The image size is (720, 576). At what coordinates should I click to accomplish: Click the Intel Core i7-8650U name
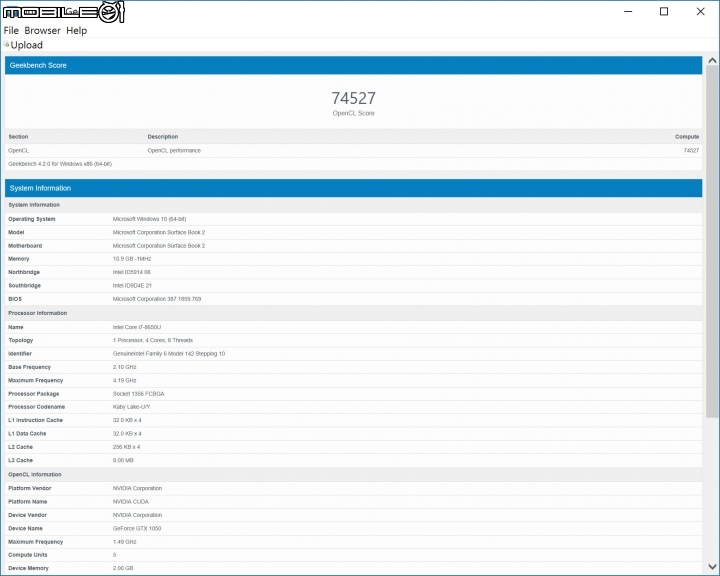(x=137, y=328)
